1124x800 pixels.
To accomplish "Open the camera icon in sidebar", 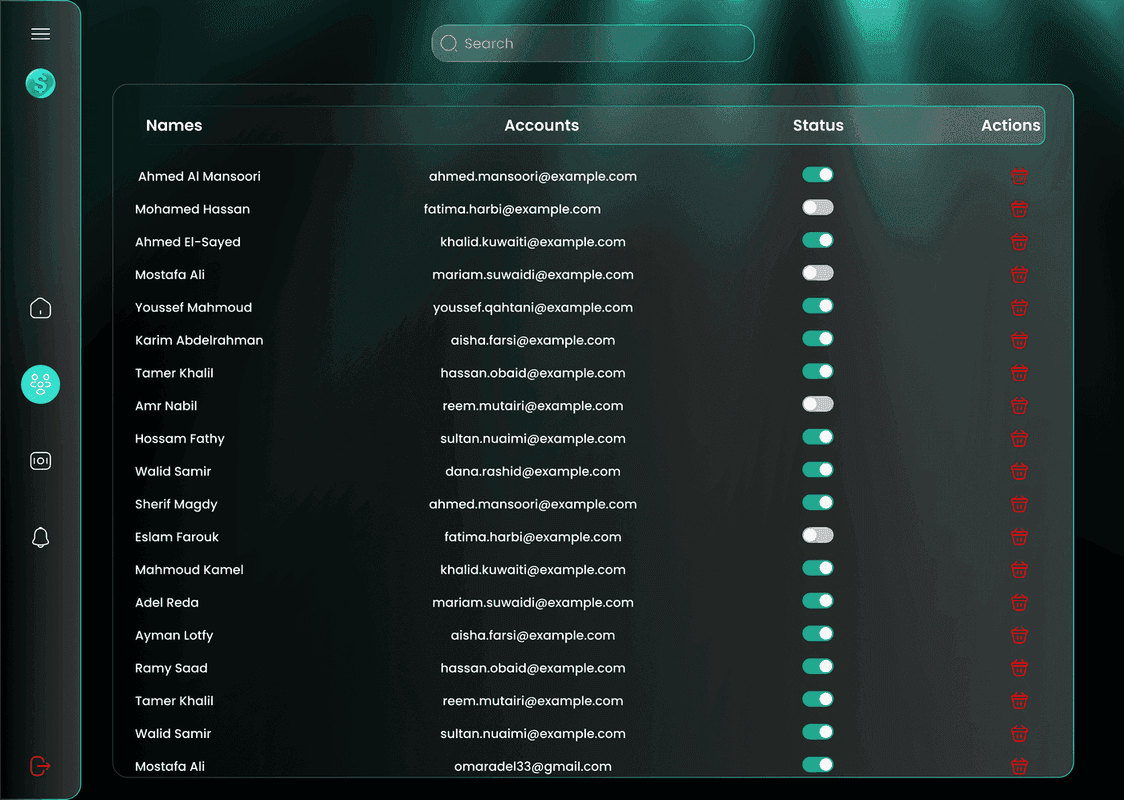I will 40,461.
